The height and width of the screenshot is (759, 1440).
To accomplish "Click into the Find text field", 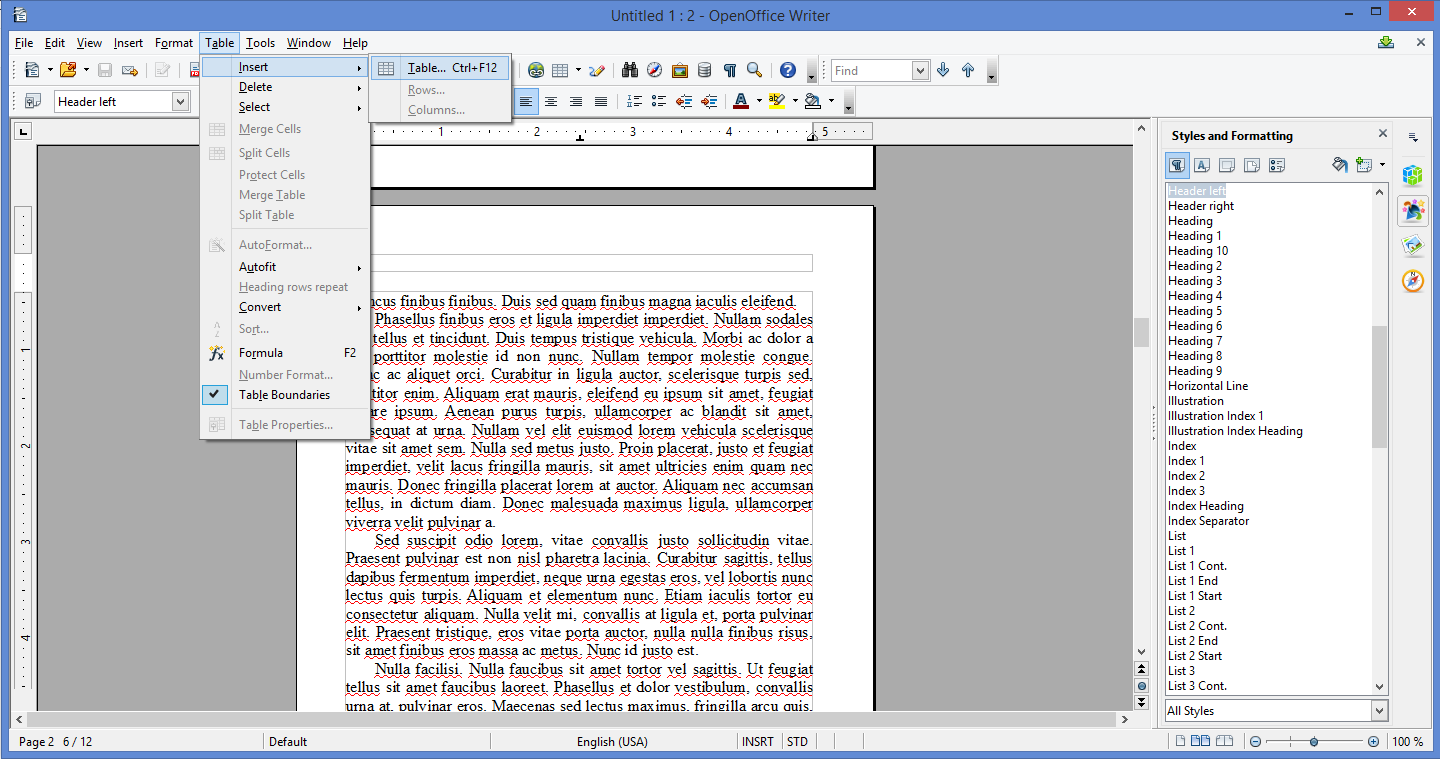I will (871, 71).
